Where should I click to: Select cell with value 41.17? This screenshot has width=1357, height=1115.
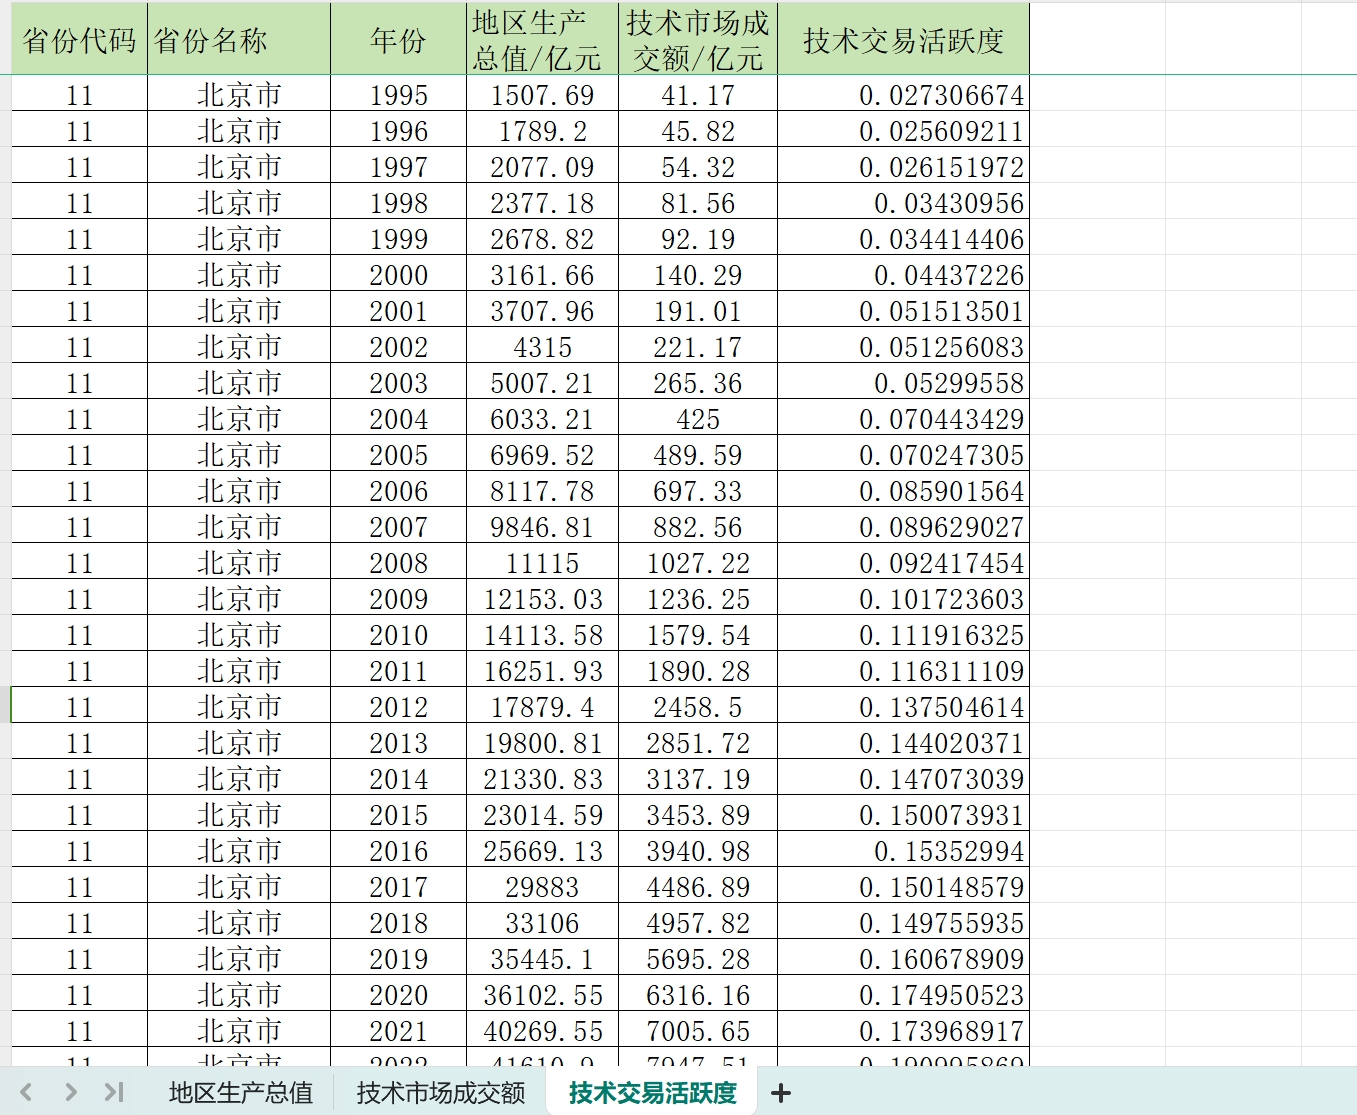tap(698, 95)
